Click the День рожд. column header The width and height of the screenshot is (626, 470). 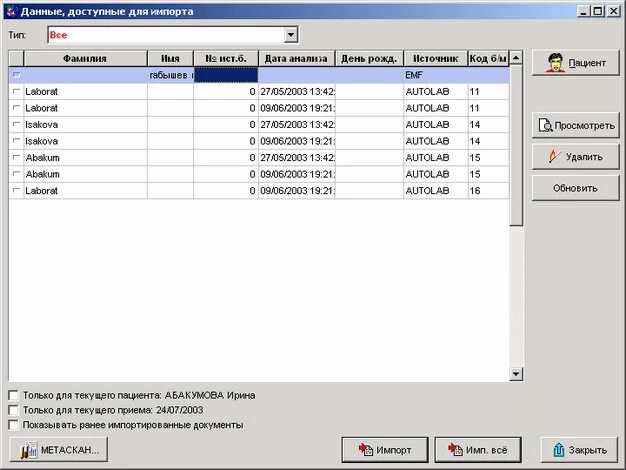pyautogui.click(x=369, y=59)
